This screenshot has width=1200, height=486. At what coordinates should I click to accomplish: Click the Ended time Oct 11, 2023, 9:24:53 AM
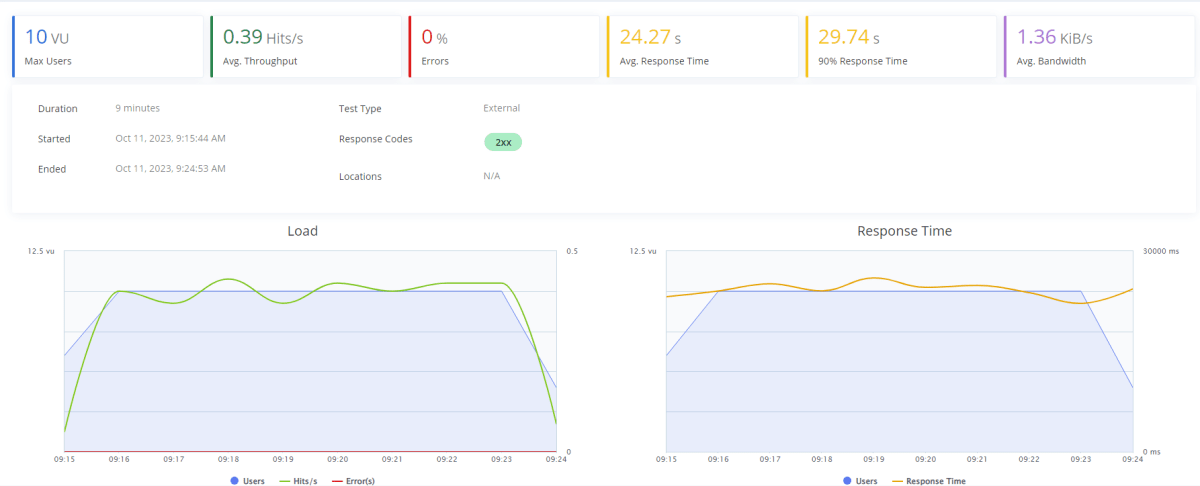171,168
